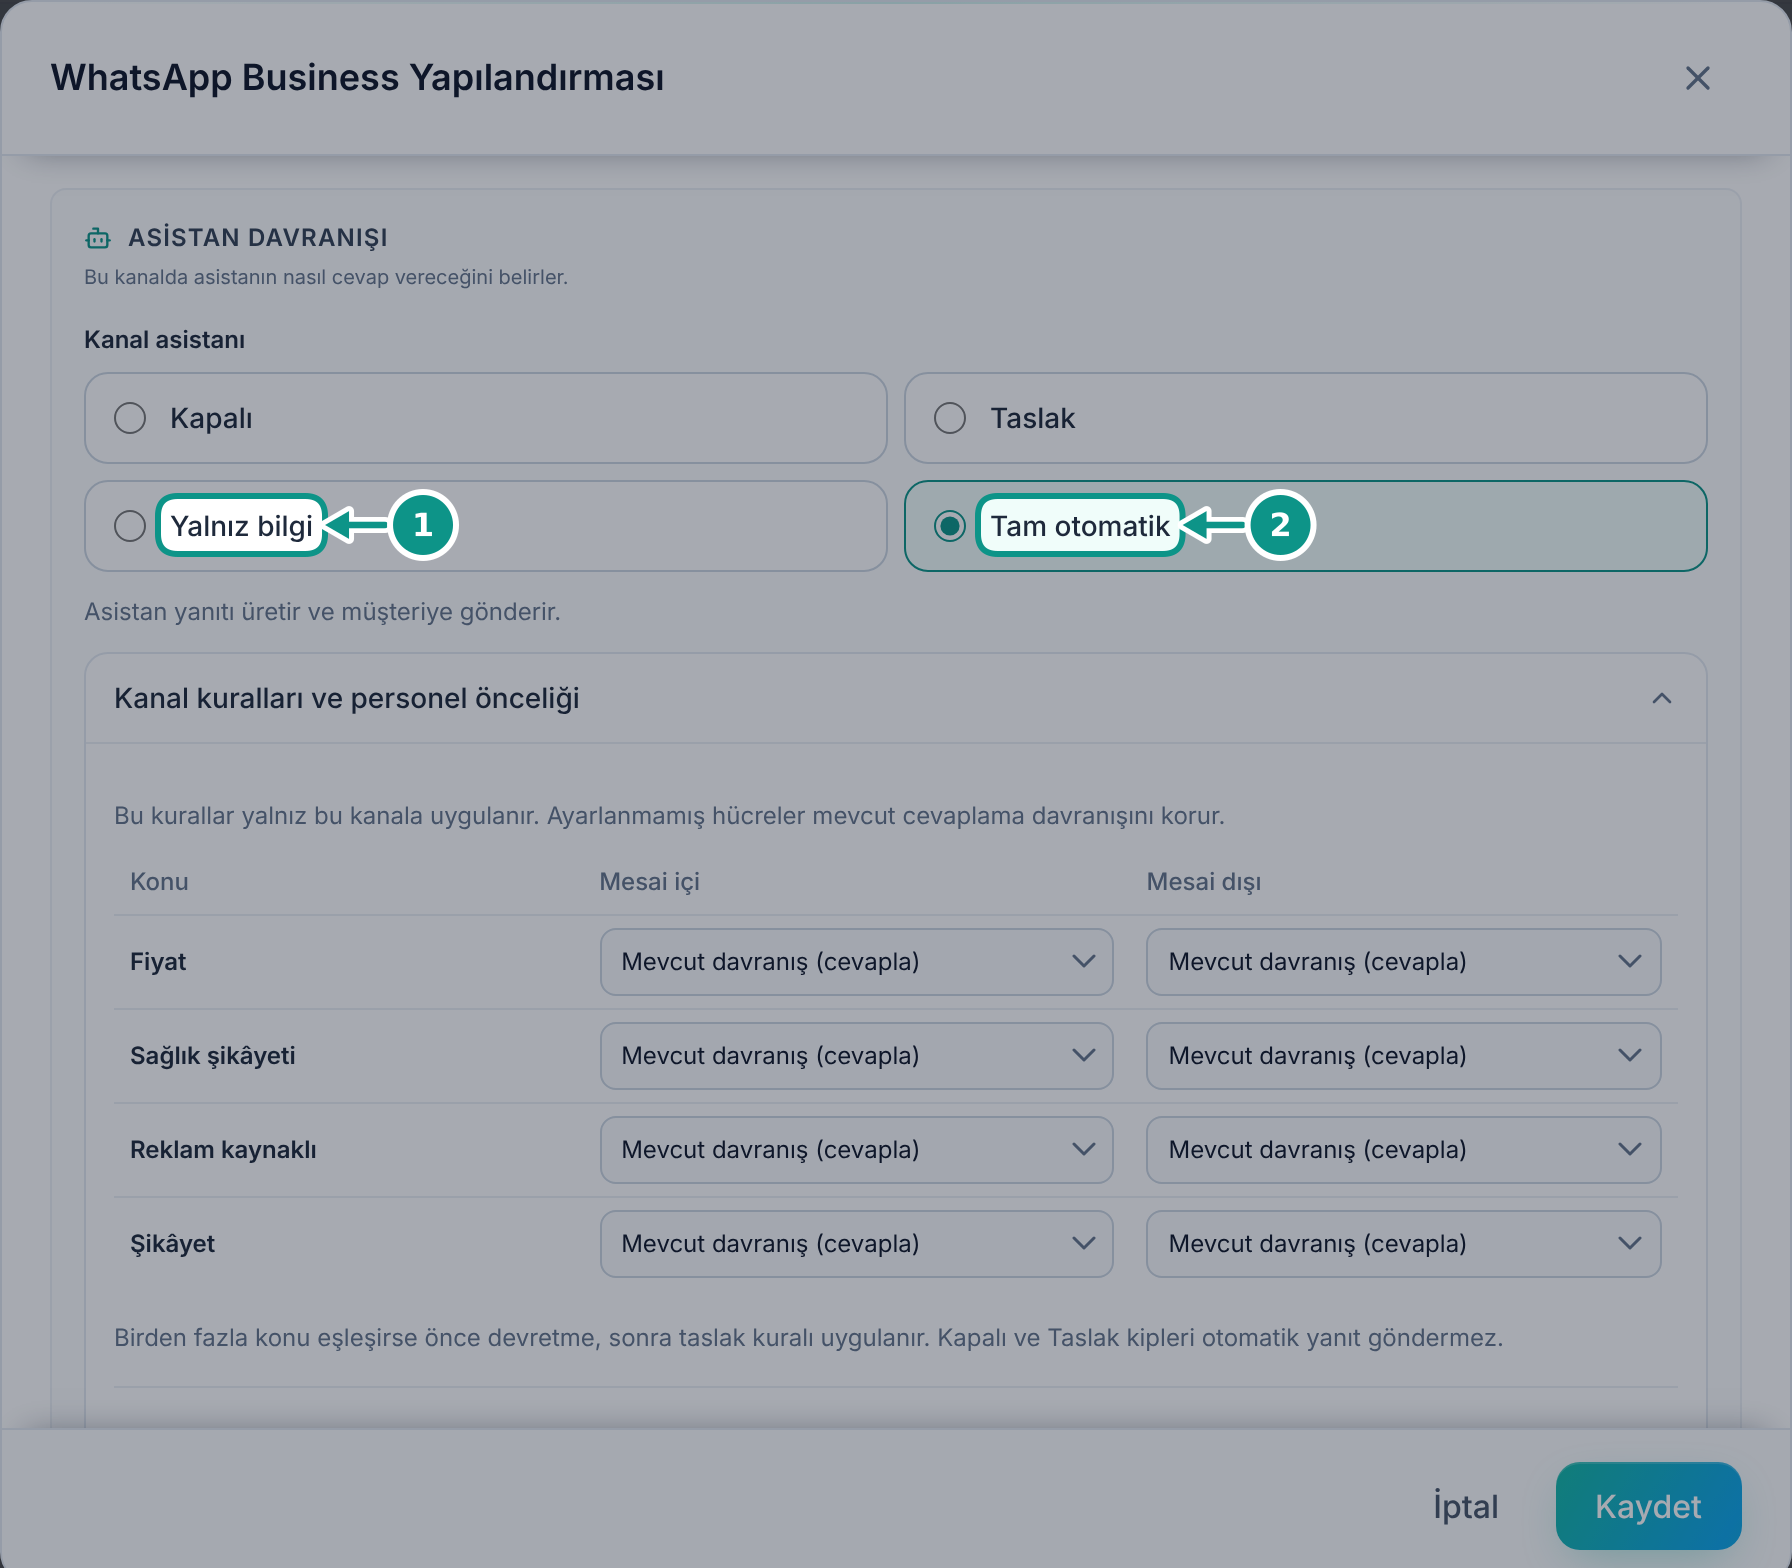Close the WhatsApp Business configuration dialog

1697,78
